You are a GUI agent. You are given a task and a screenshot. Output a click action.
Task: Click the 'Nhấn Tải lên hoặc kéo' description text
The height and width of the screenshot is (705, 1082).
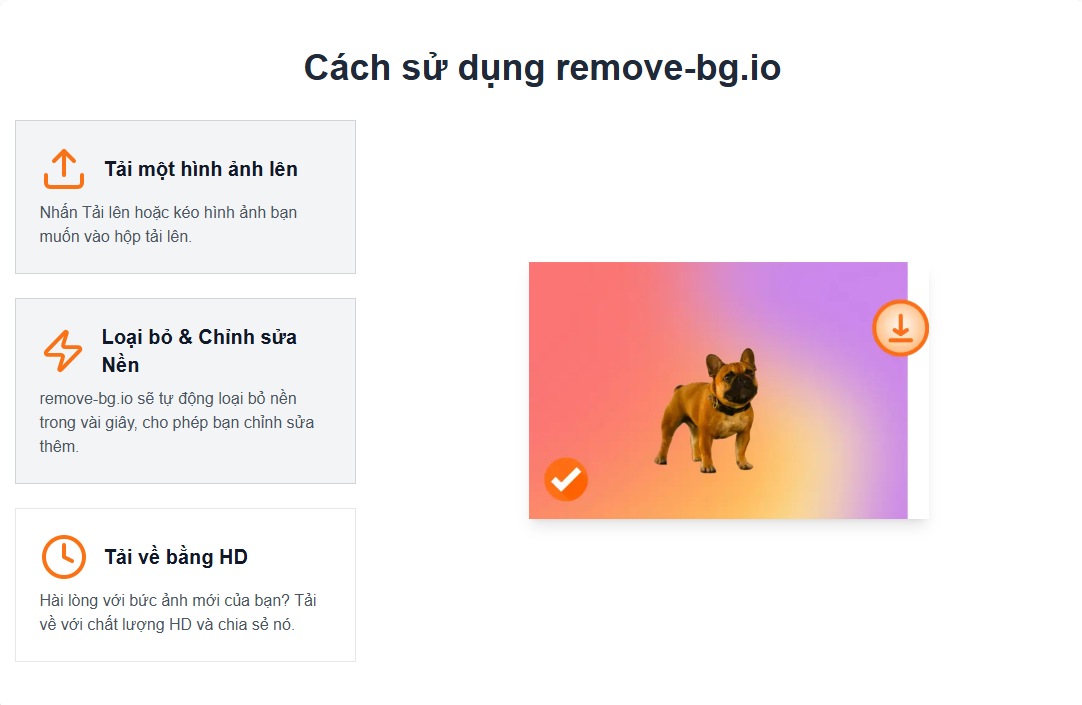tap(168, 224)
